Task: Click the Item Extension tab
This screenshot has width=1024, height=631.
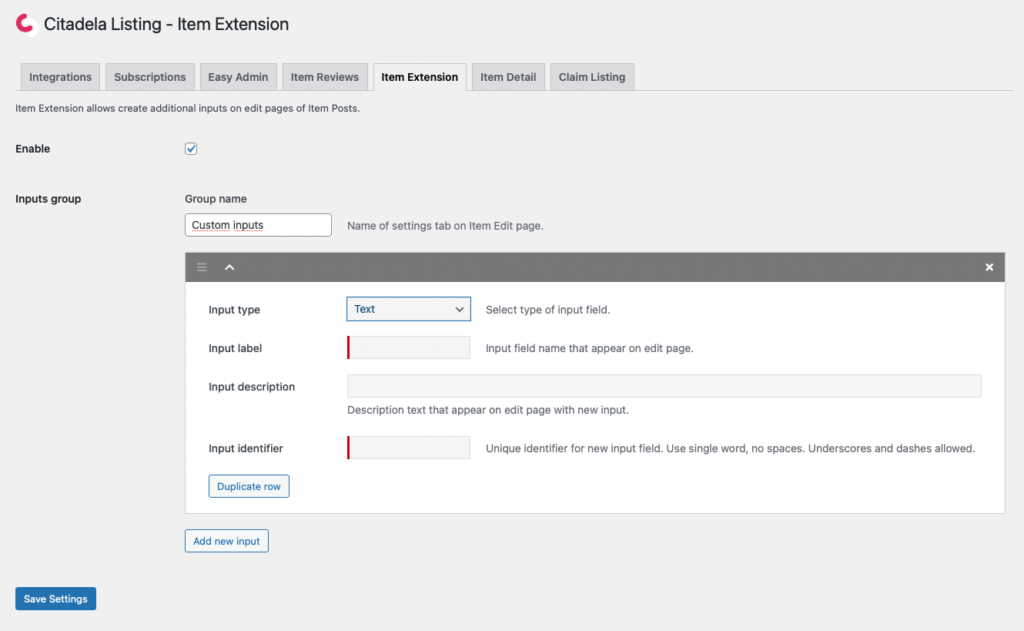Action: (419, 77)
